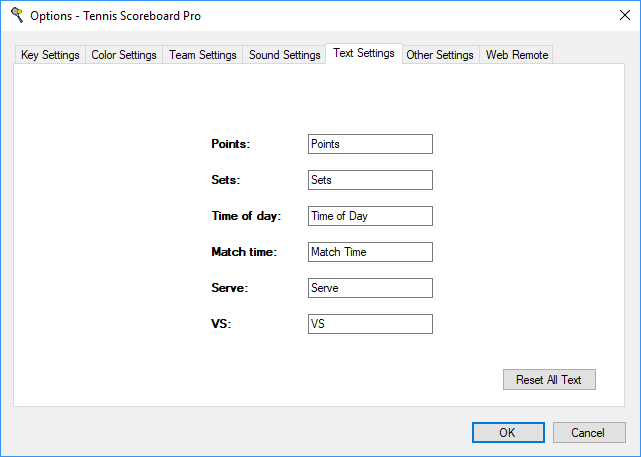Viewport: 641px width, 457px height.
Task: Open the Color Settings tab
Action: (x=124, y=55)
